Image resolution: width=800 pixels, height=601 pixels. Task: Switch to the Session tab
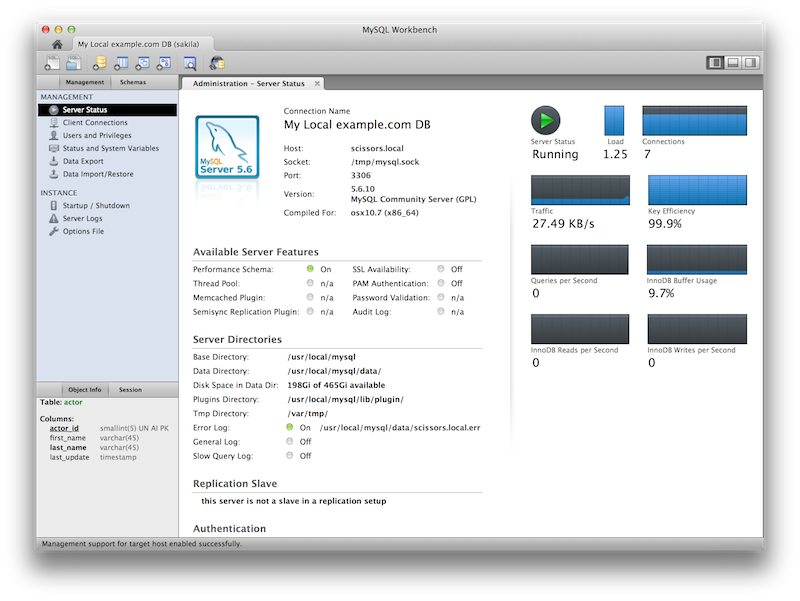(x=130, y=389)
